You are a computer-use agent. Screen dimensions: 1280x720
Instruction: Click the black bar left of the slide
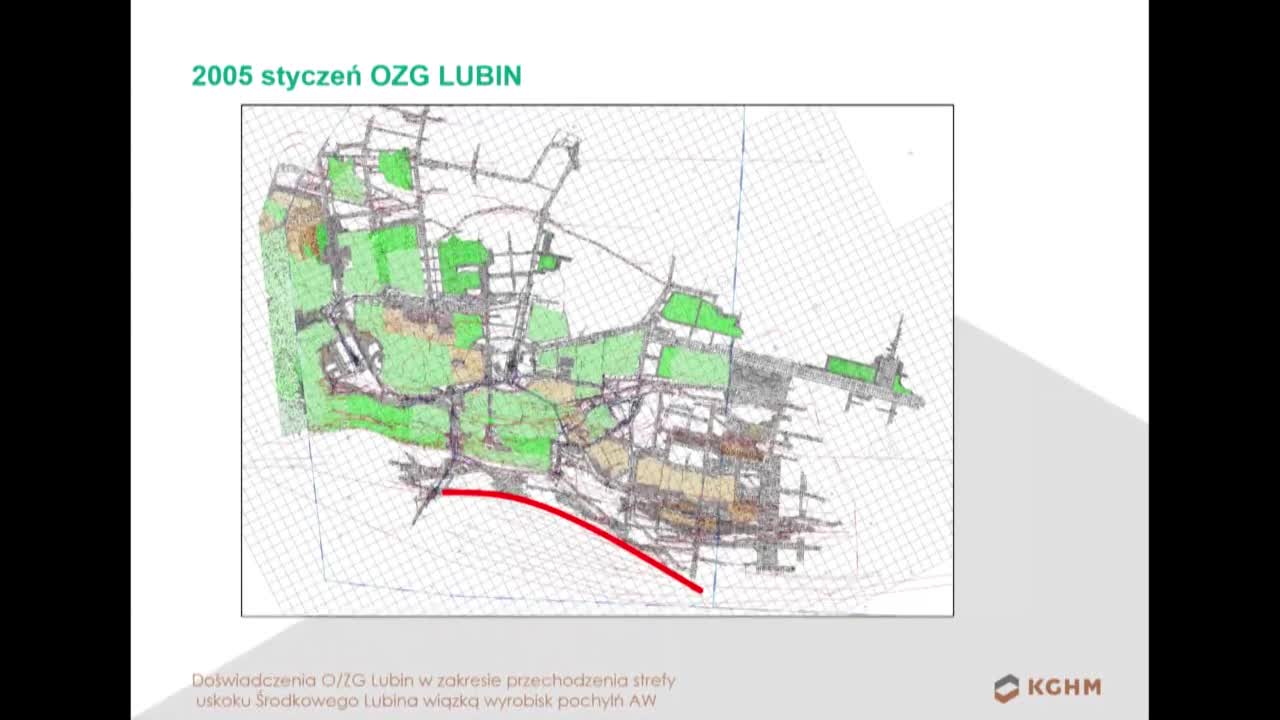coord(65,360)
